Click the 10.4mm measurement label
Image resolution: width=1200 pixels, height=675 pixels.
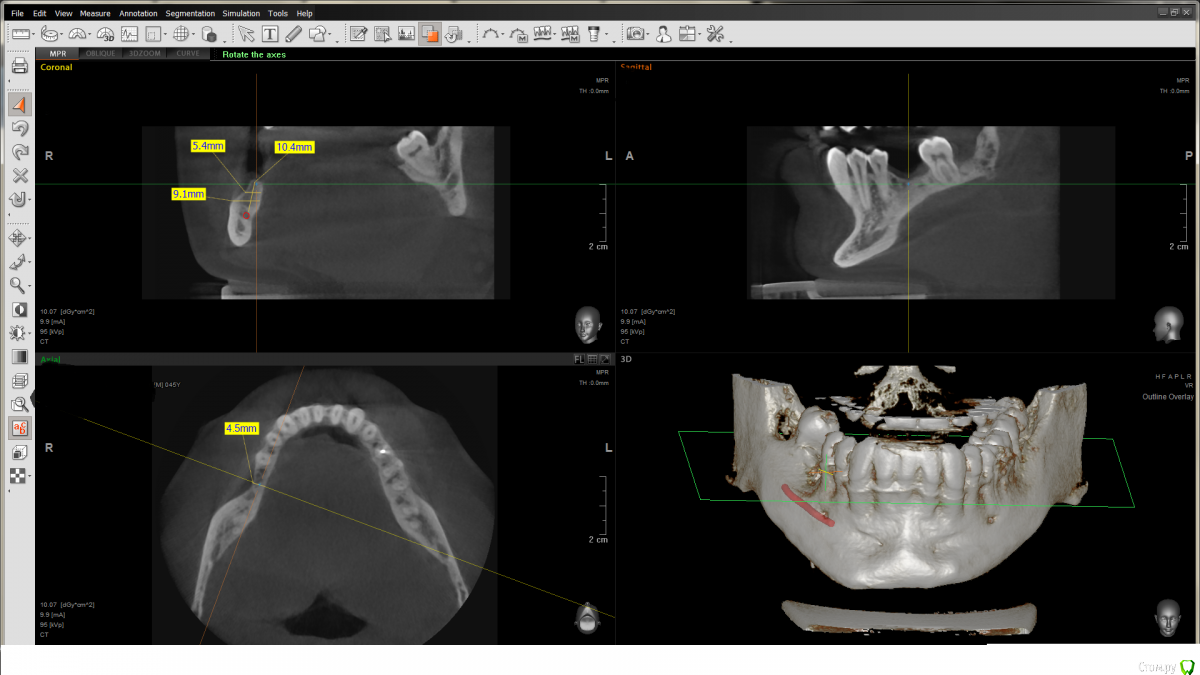(294, 147)
